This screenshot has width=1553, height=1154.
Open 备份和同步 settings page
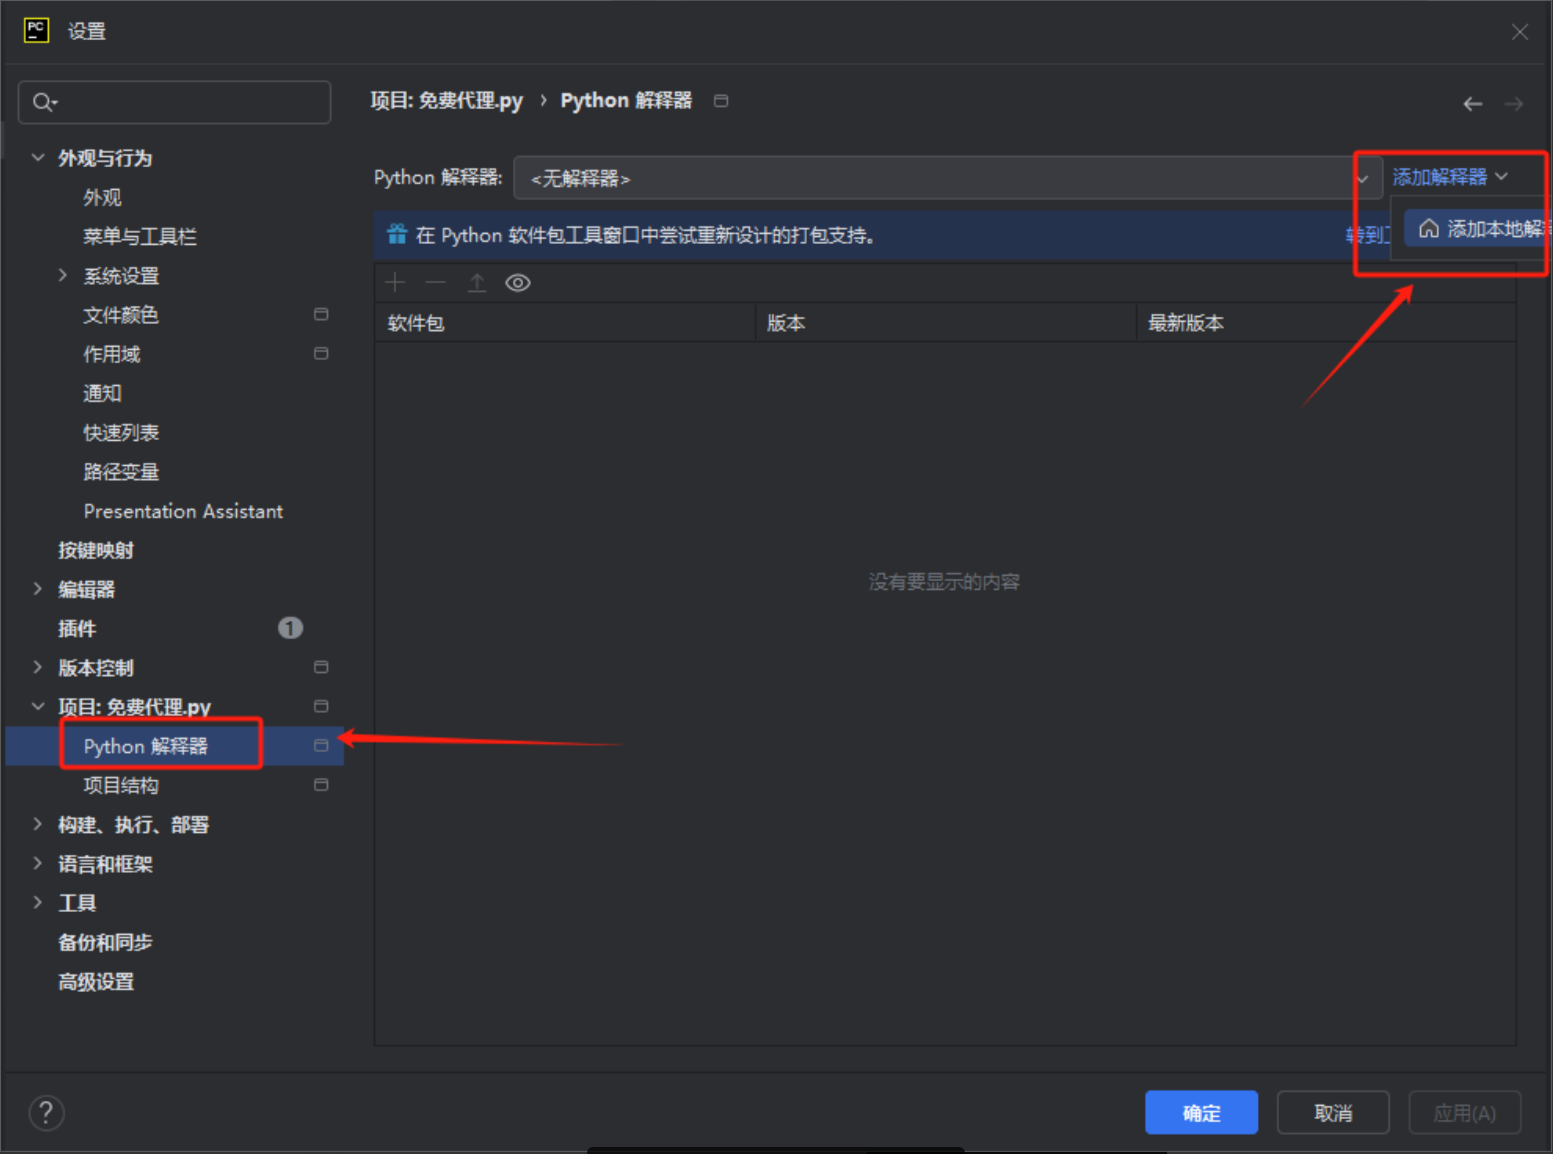click(x=105, y=942)
